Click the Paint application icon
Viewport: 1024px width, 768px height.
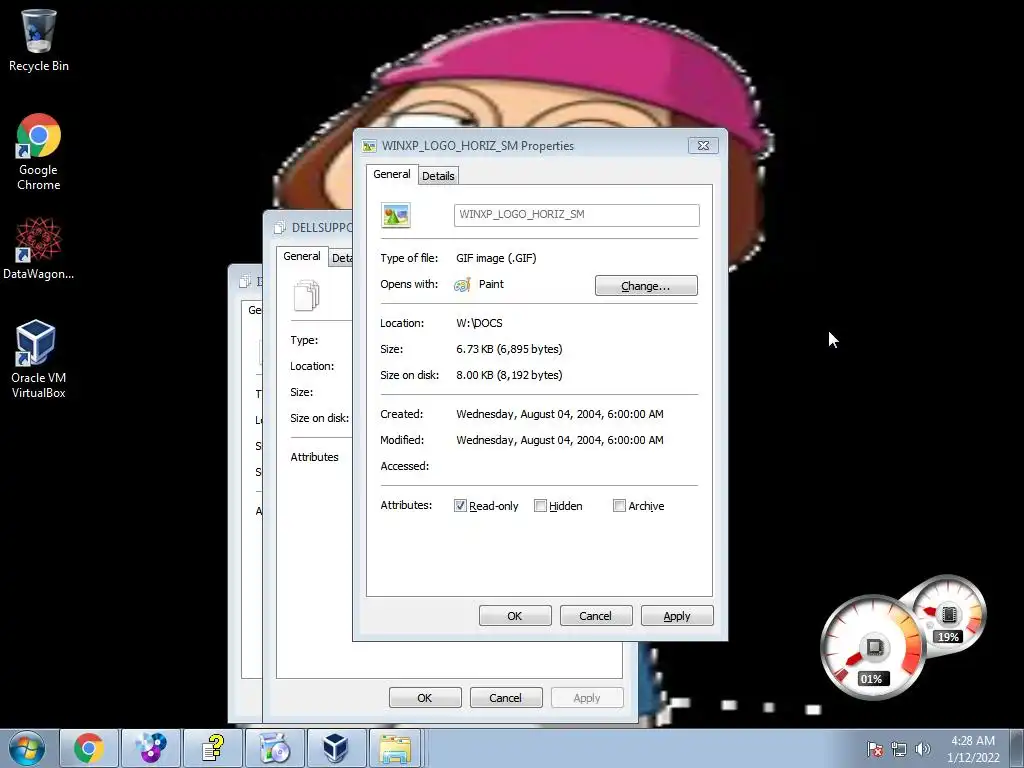point(462,285)
